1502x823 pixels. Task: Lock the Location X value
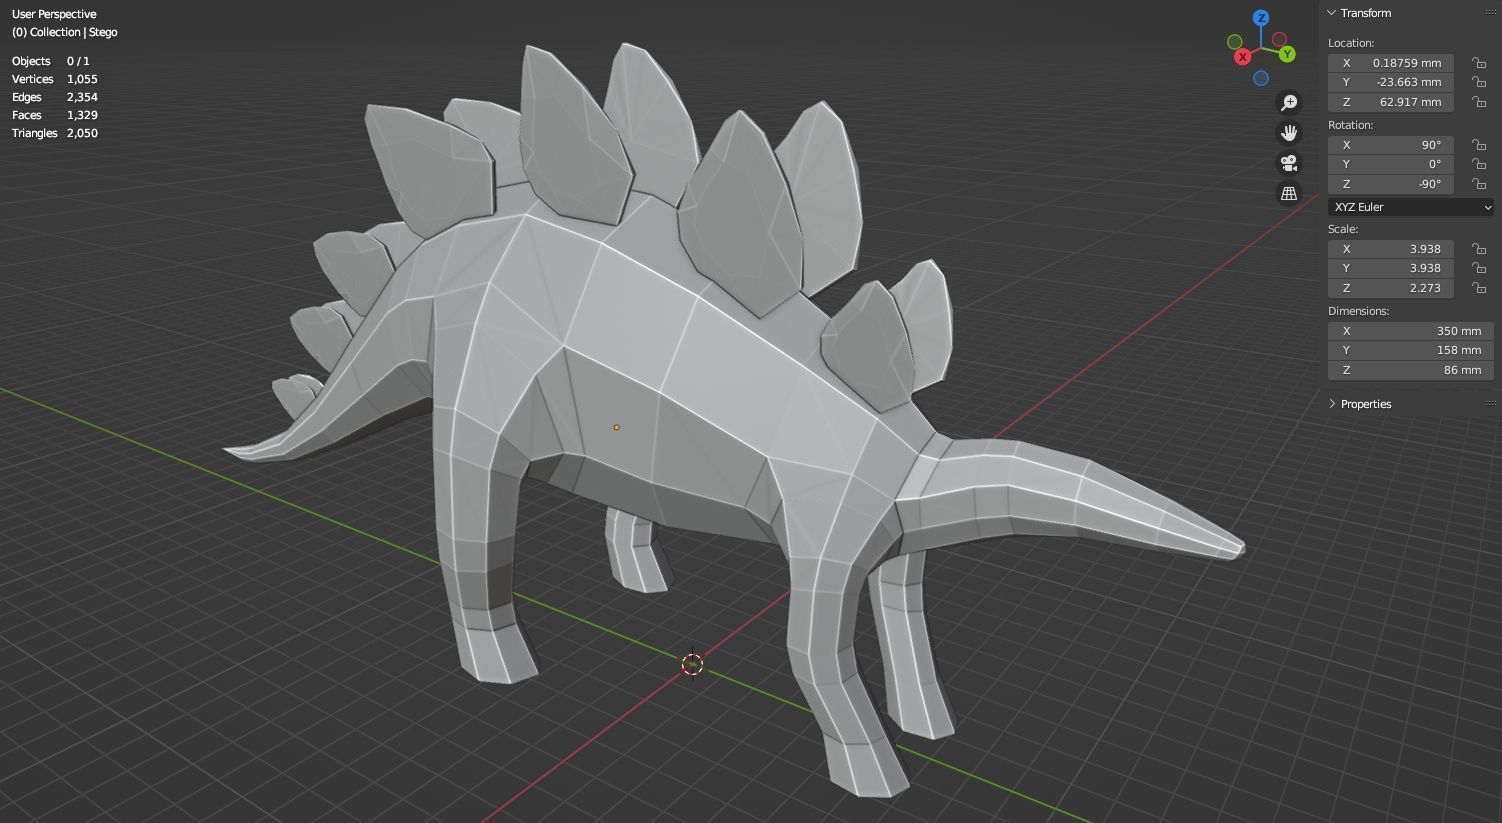click(1479, 62)
